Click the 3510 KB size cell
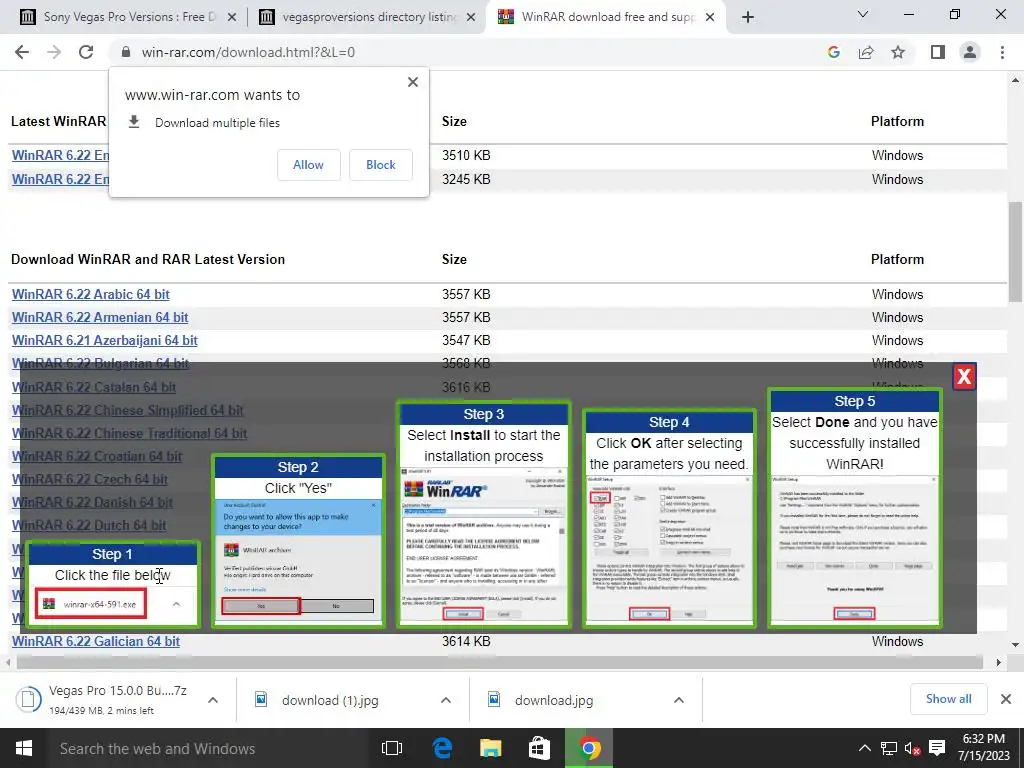 466,155
